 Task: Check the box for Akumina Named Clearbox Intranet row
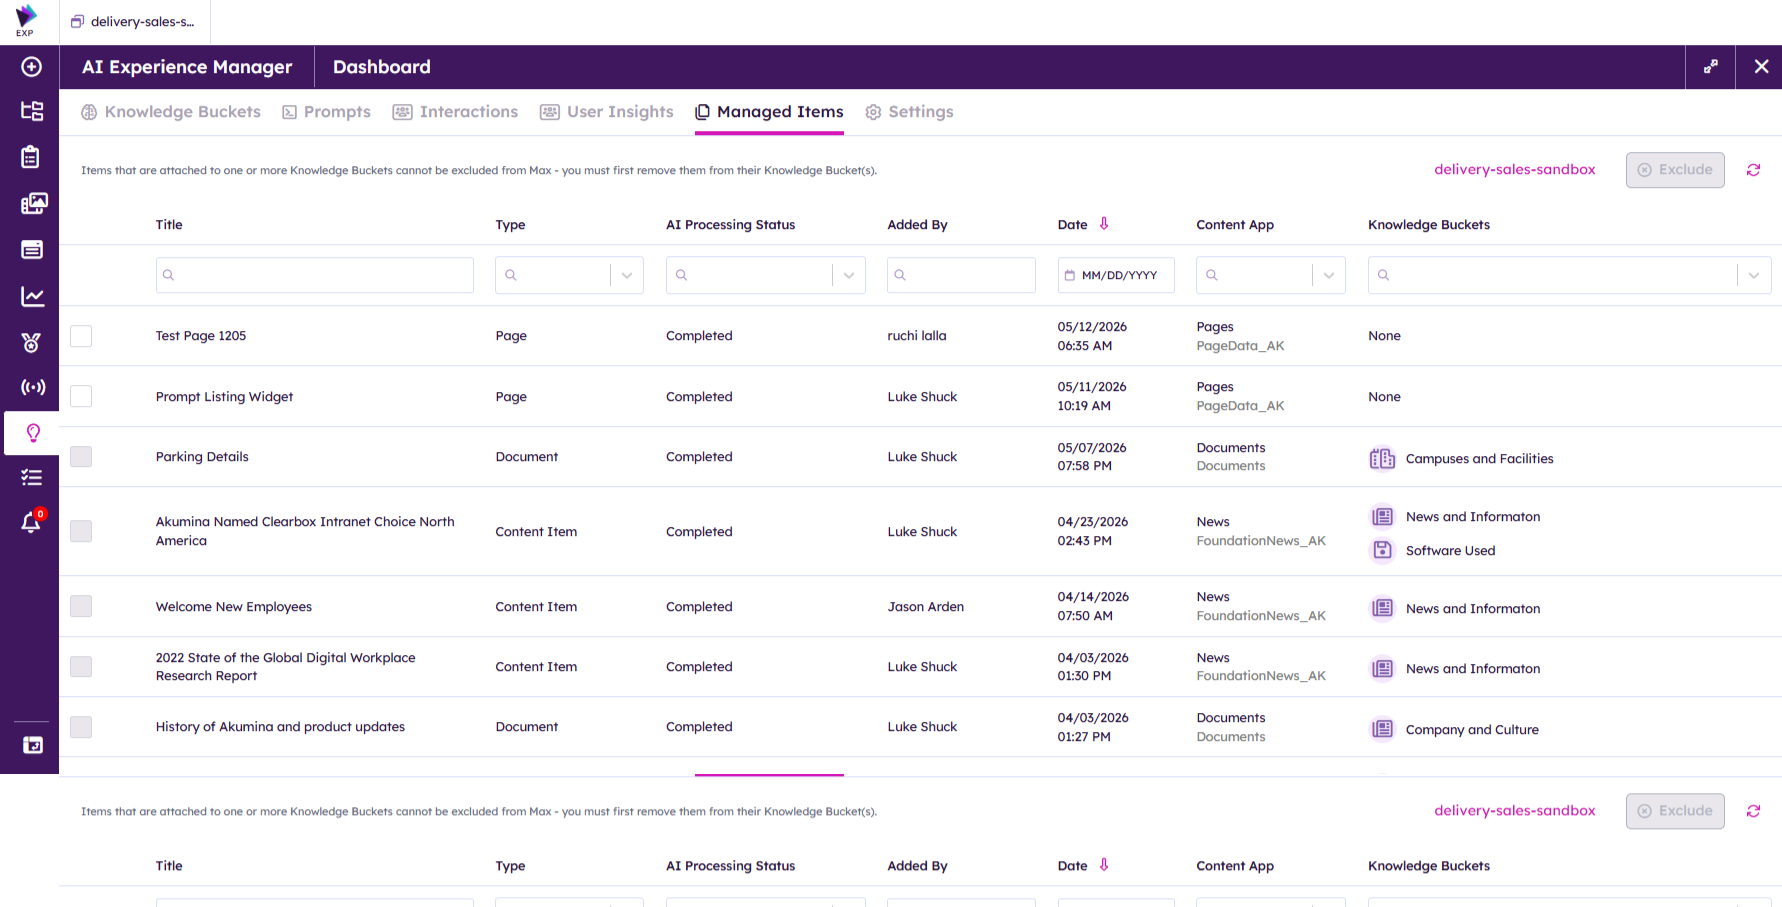[81, 531]
